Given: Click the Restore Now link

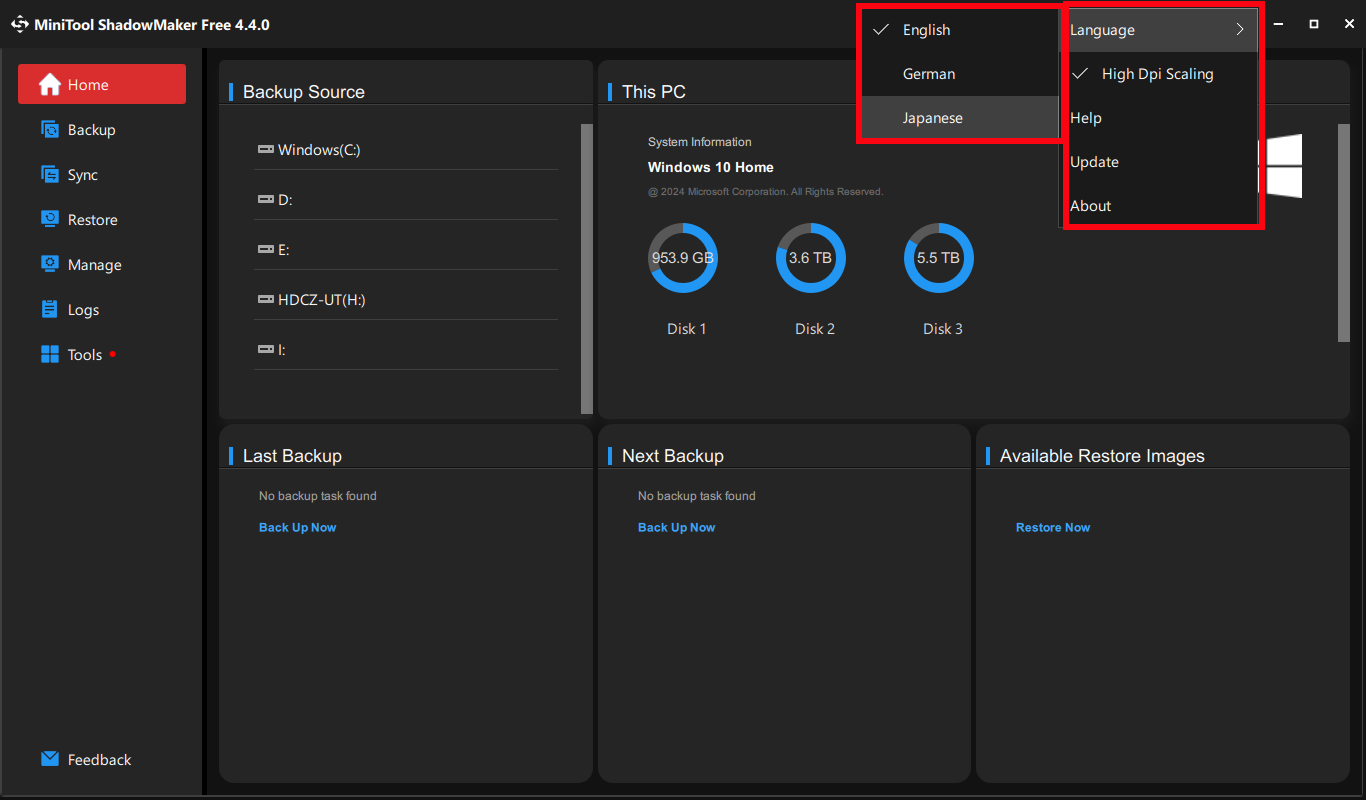Looking at the screenshot, I should 1053,527.
